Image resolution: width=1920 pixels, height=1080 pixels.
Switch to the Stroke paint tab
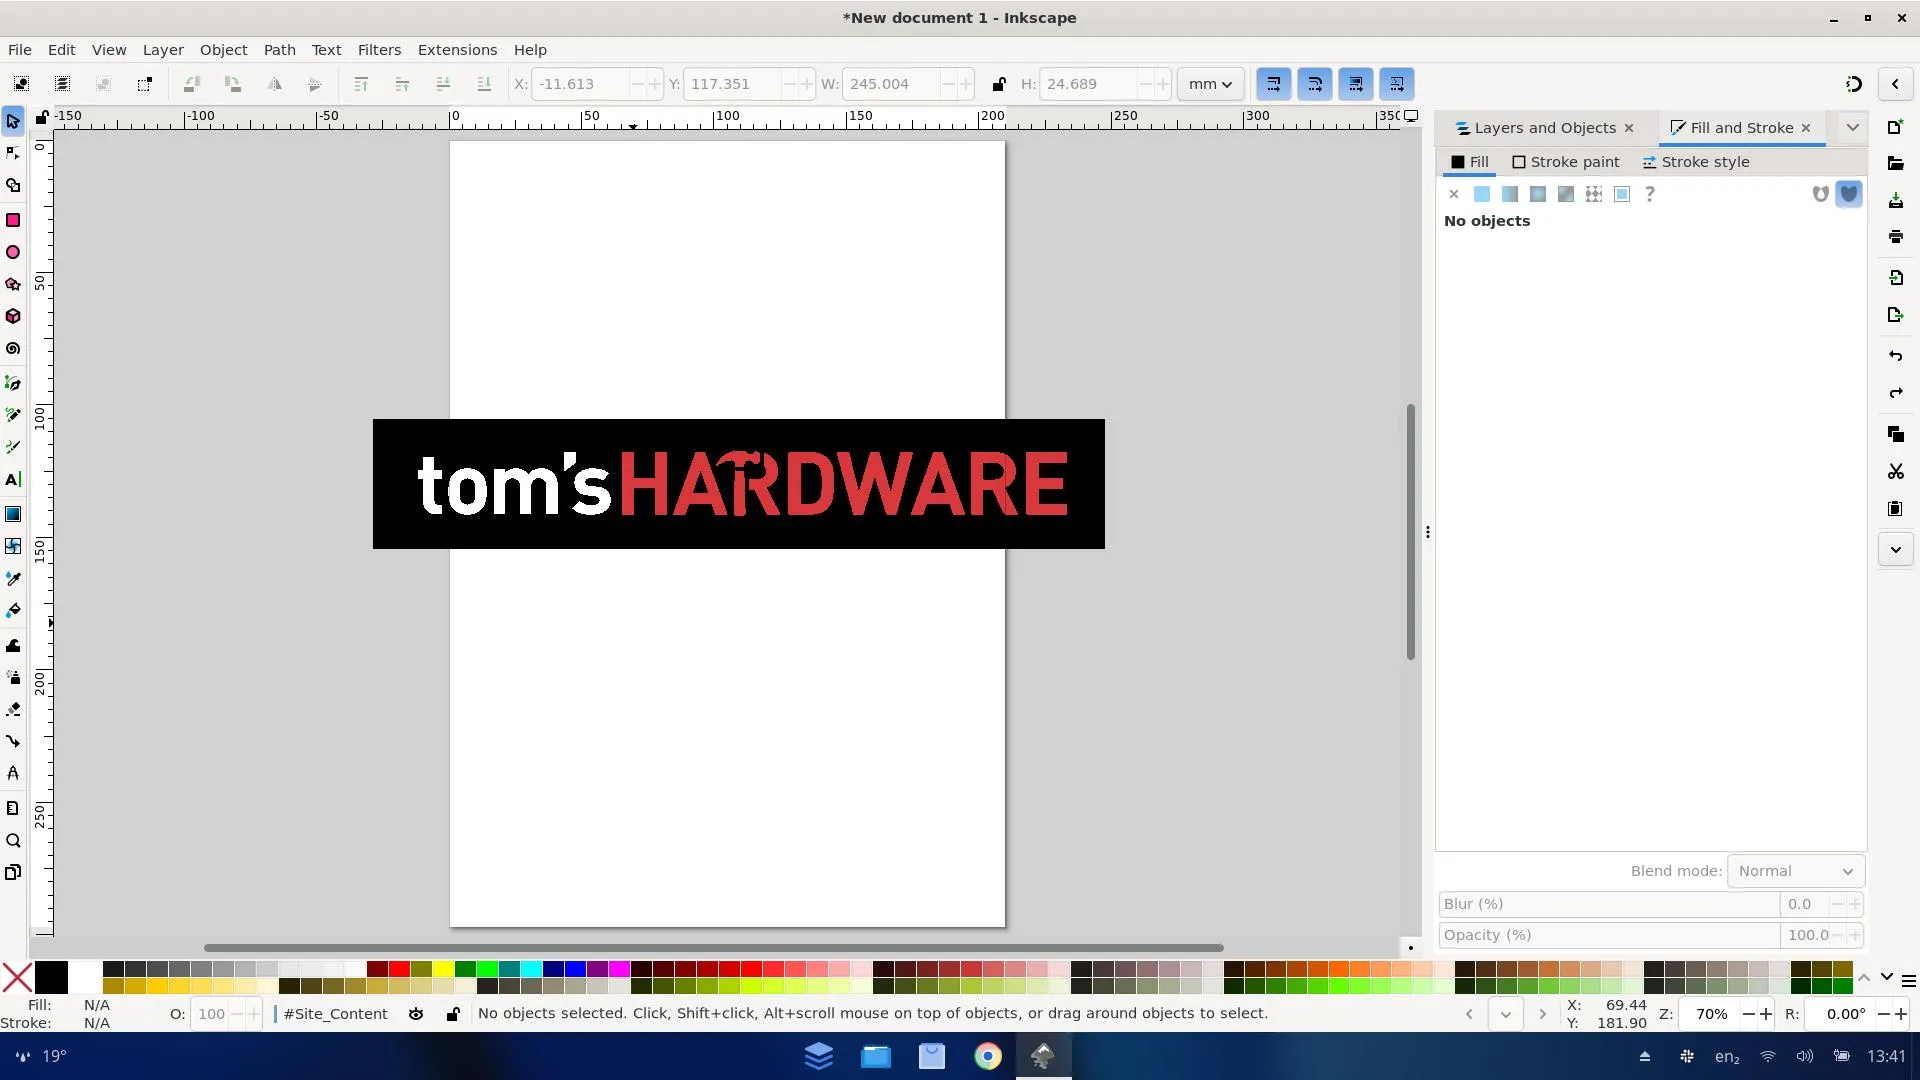[1566, 162]
